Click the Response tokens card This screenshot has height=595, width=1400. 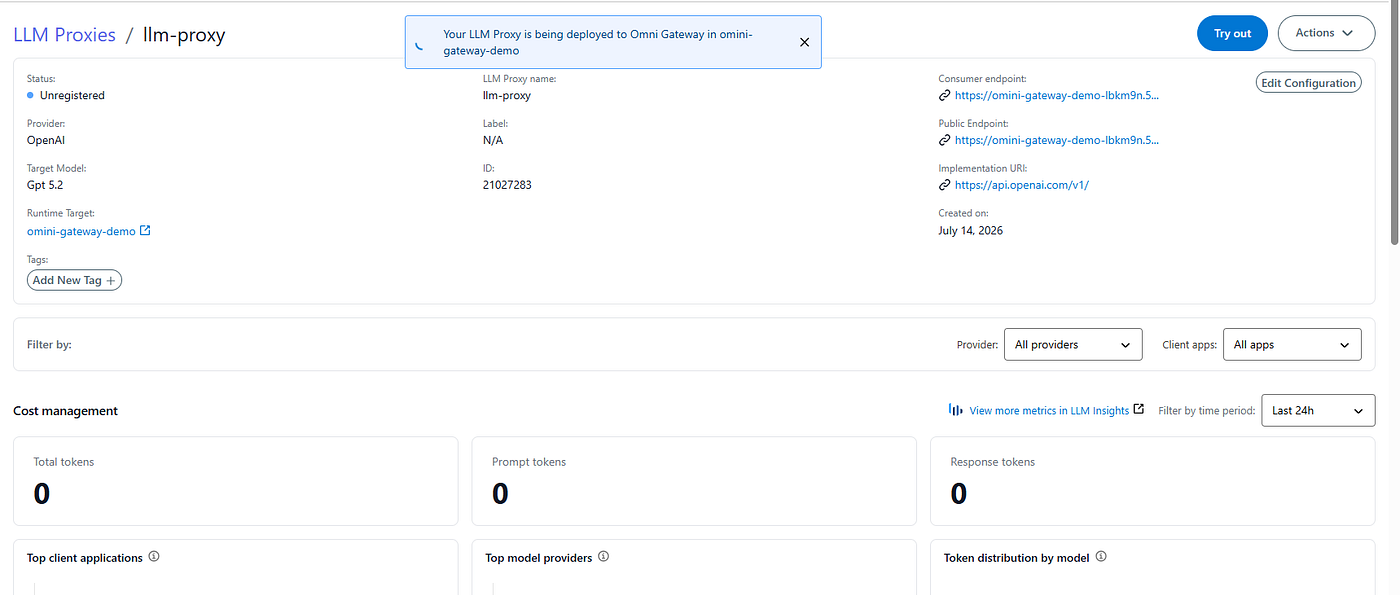pyautogui.click(x=1153, y=481)
